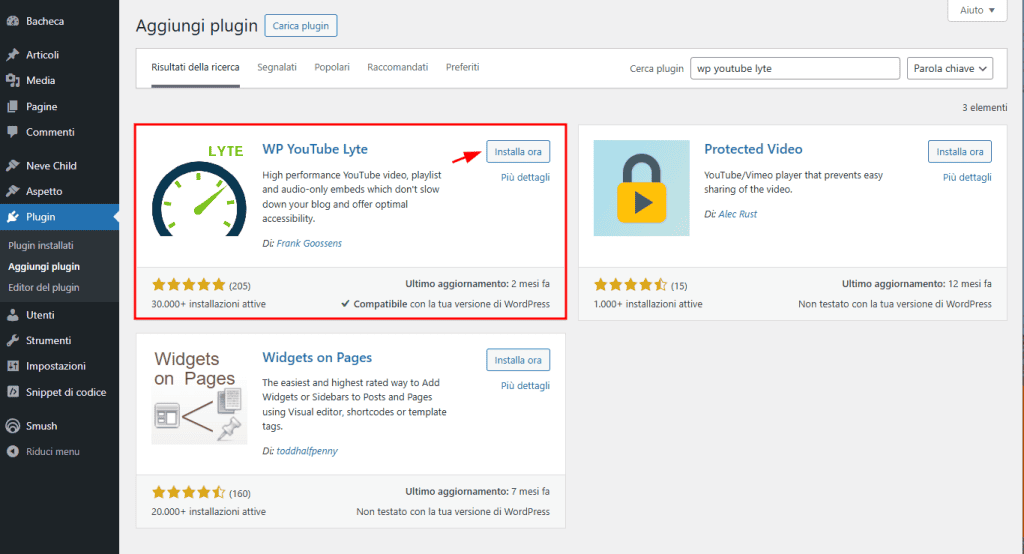This screenshot has height=554, width=1024.
Task: Switch to the Segnalati tab
Action: click(x=277, y=67)
